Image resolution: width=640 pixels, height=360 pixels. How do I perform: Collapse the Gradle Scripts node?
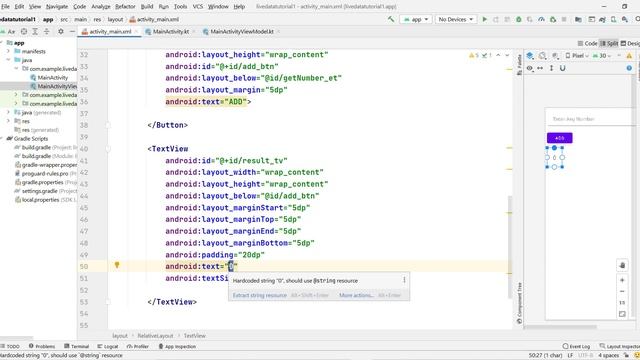(2, 139)
